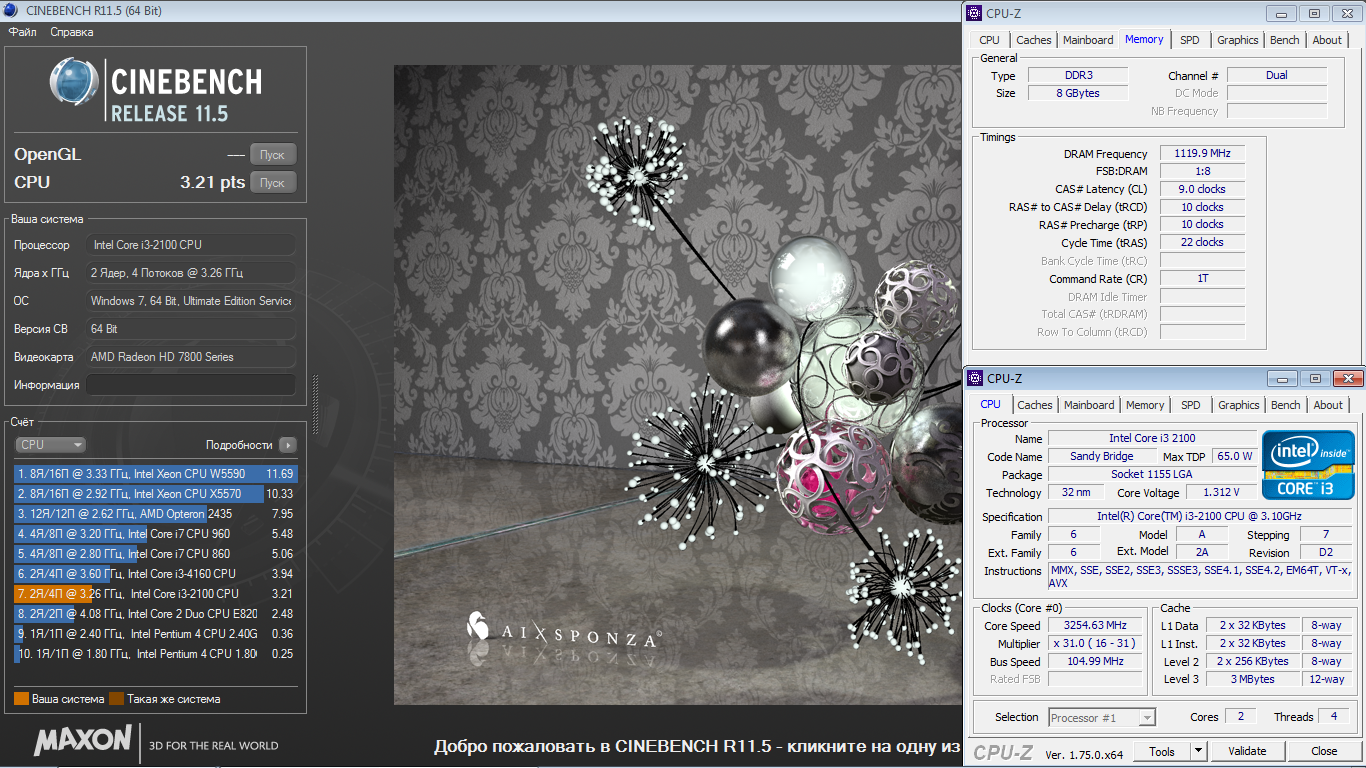
Task: Select ranking row Intel Core 2 Duo CPU E820
Action: click(156, 614)
